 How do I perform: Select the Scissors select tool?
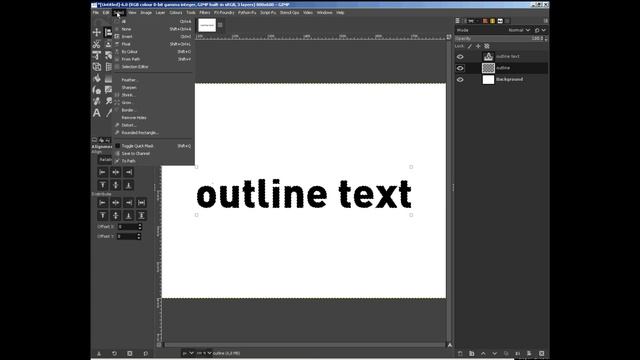click(97, 44)
